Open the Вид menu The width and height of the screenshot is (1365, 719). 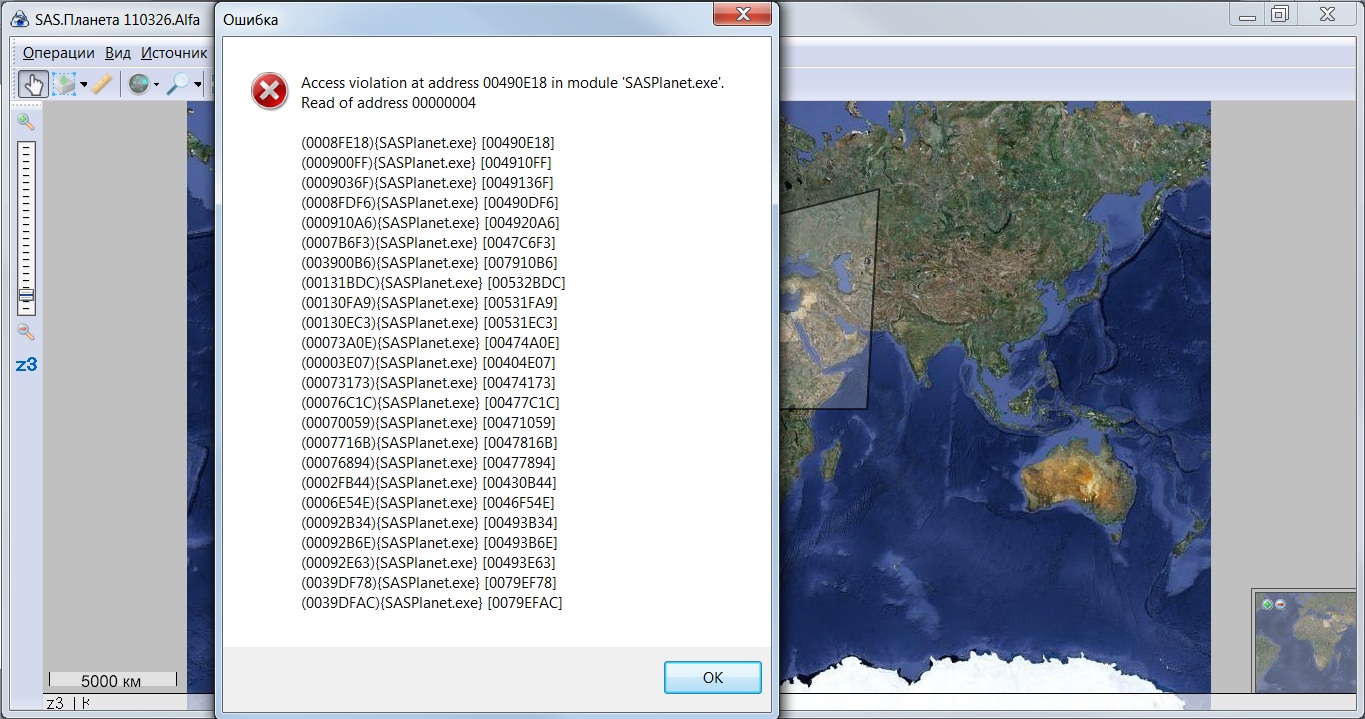(x=118, y=53)
